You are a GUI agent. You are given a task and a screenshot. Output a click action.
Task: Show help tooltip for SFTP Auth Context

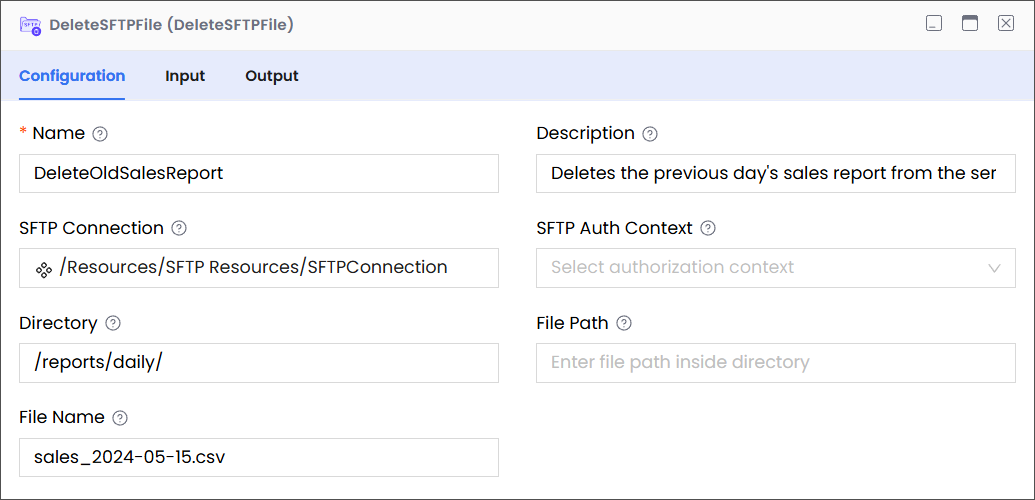[708, 228]
